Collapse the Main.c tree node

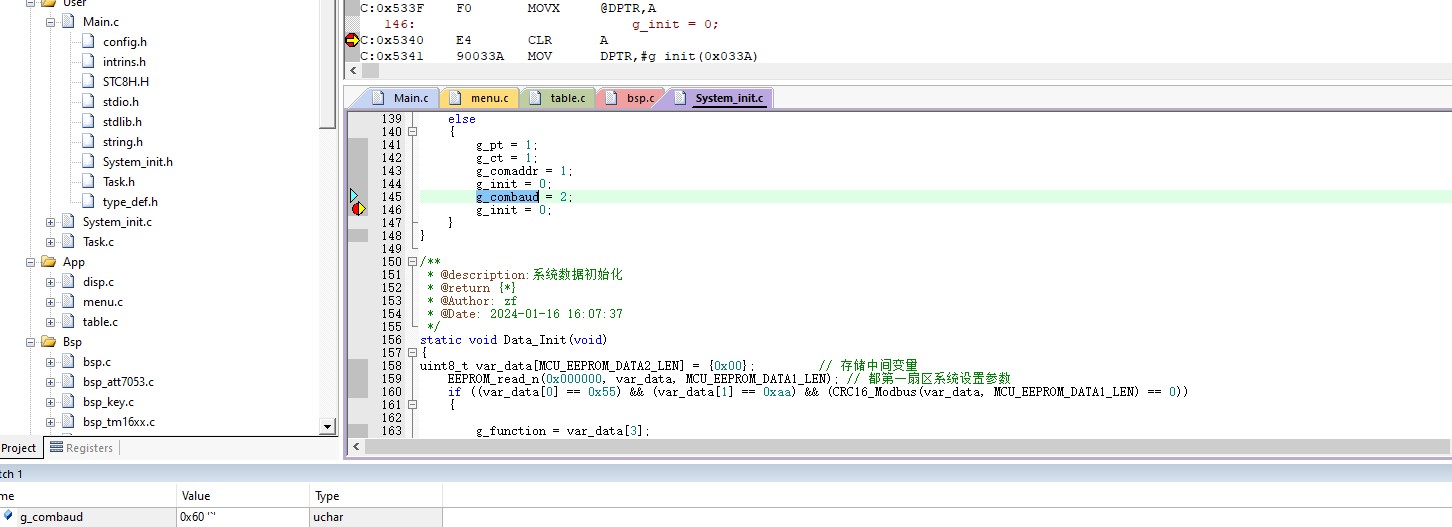51,22
